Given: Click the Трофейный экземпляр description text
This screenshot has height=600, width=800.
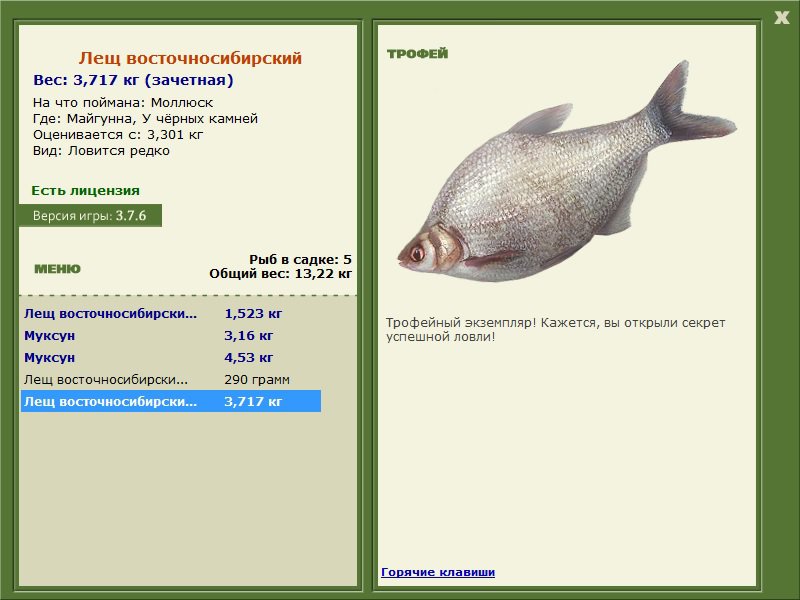Looking at the screenshot, I should point(555,330).
